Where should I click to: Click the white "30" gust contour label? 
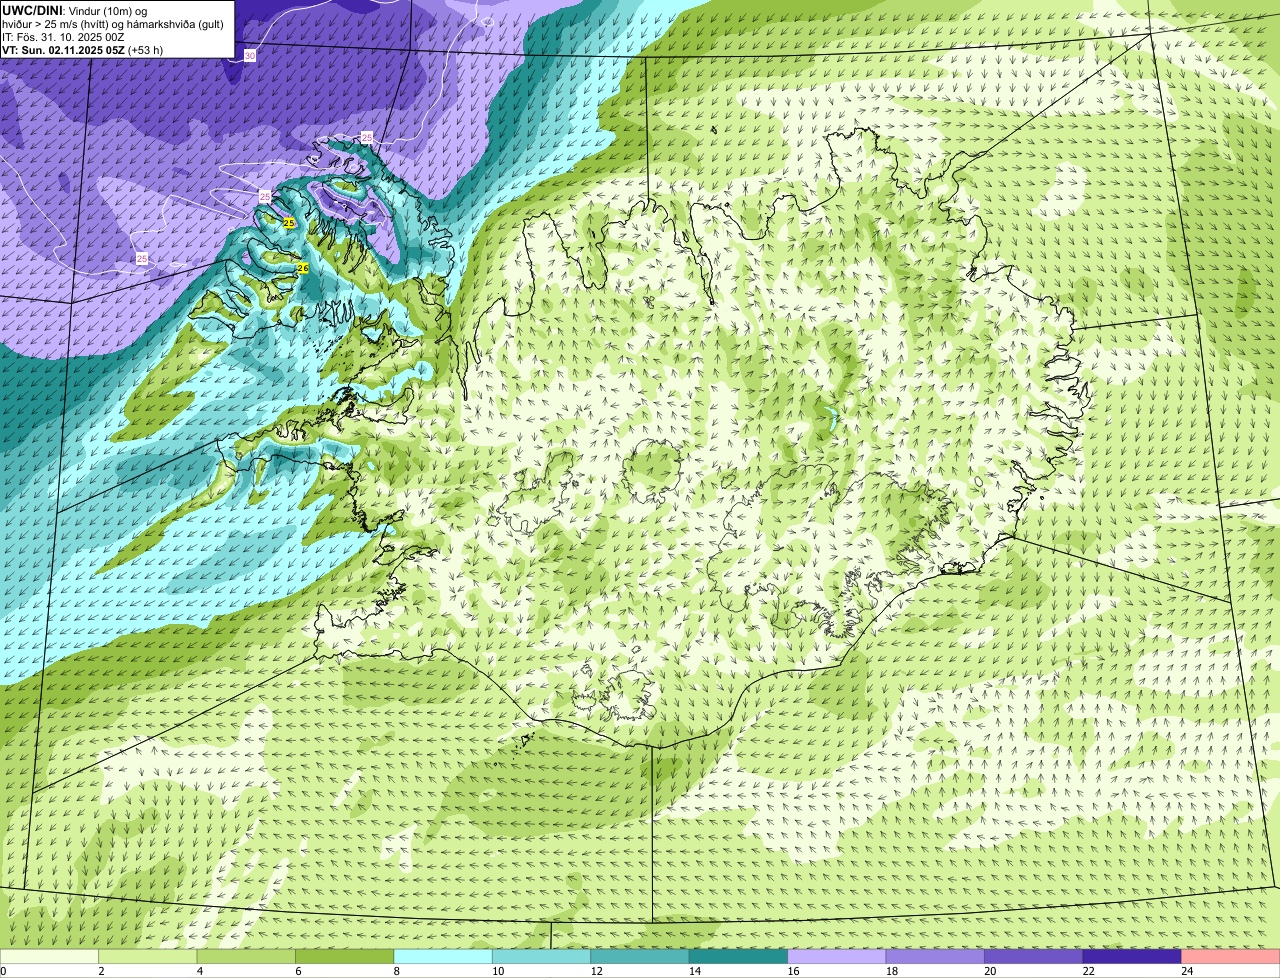250,56
